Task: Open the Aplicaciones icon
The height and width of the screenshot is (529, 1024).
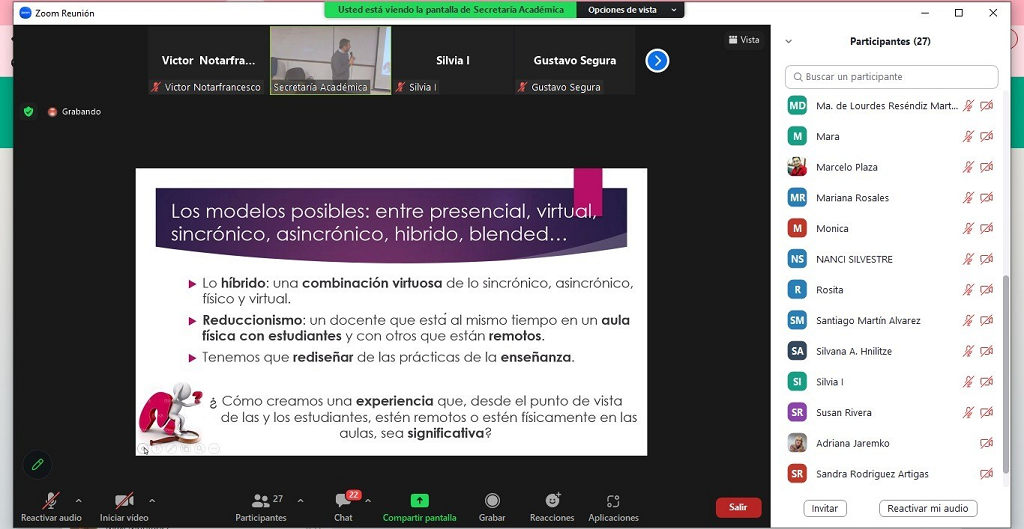Action: [613, 501]
